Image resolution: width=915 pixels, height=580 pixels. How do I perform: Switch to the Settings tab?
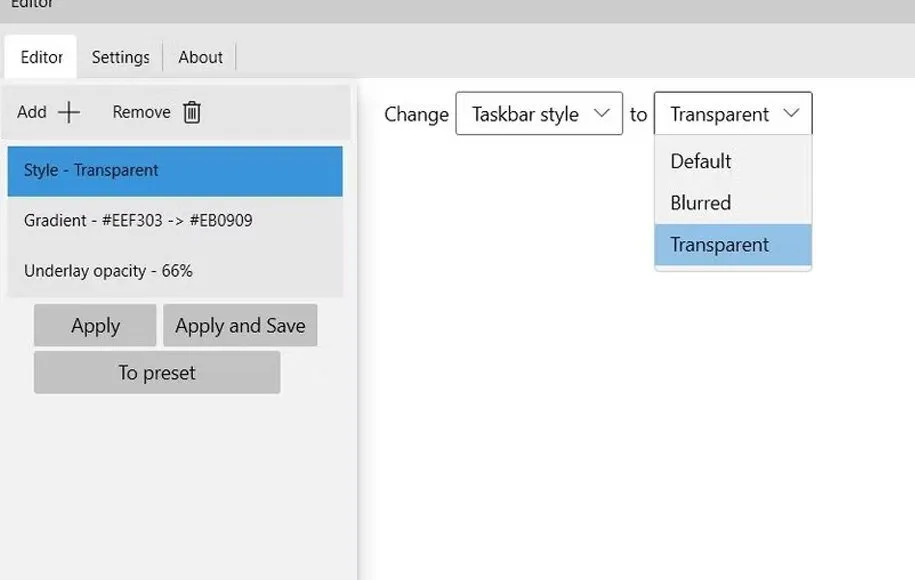coord(120,57)
